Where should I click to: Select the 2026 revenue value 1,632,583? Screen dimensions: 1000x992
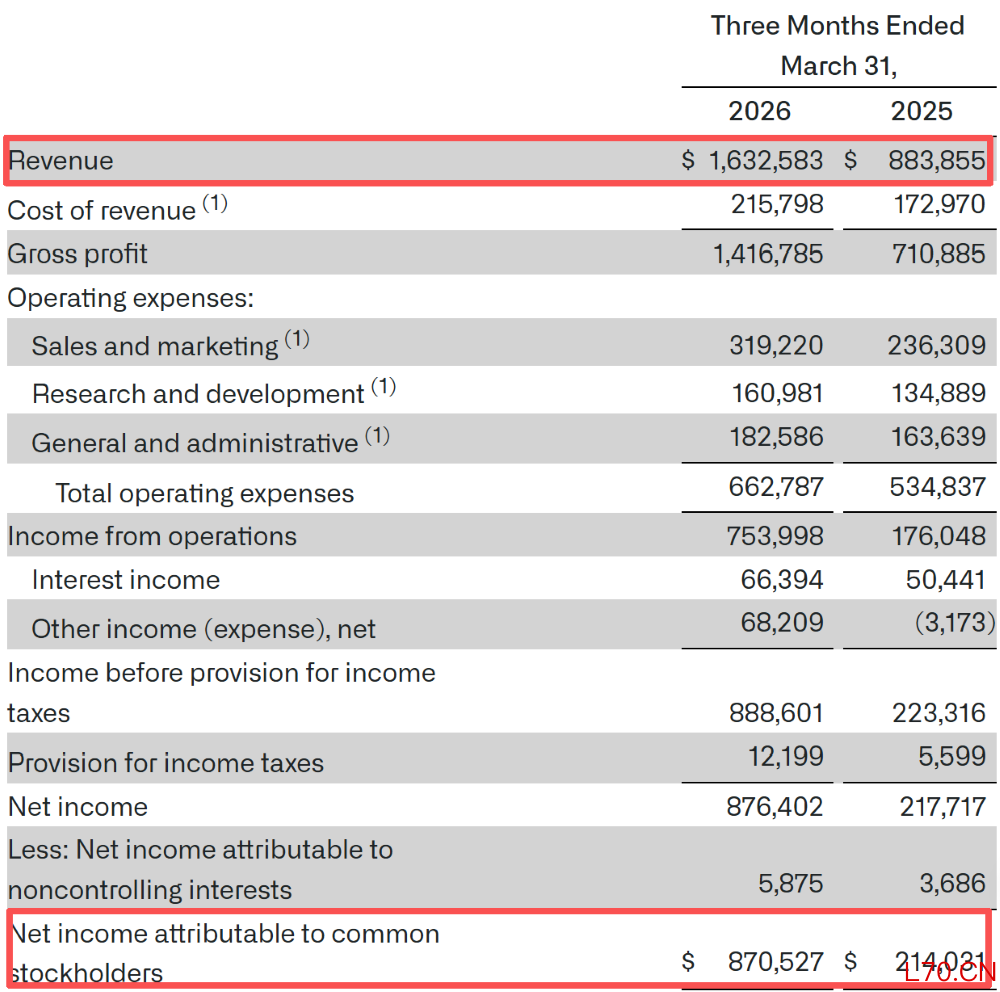766,160
